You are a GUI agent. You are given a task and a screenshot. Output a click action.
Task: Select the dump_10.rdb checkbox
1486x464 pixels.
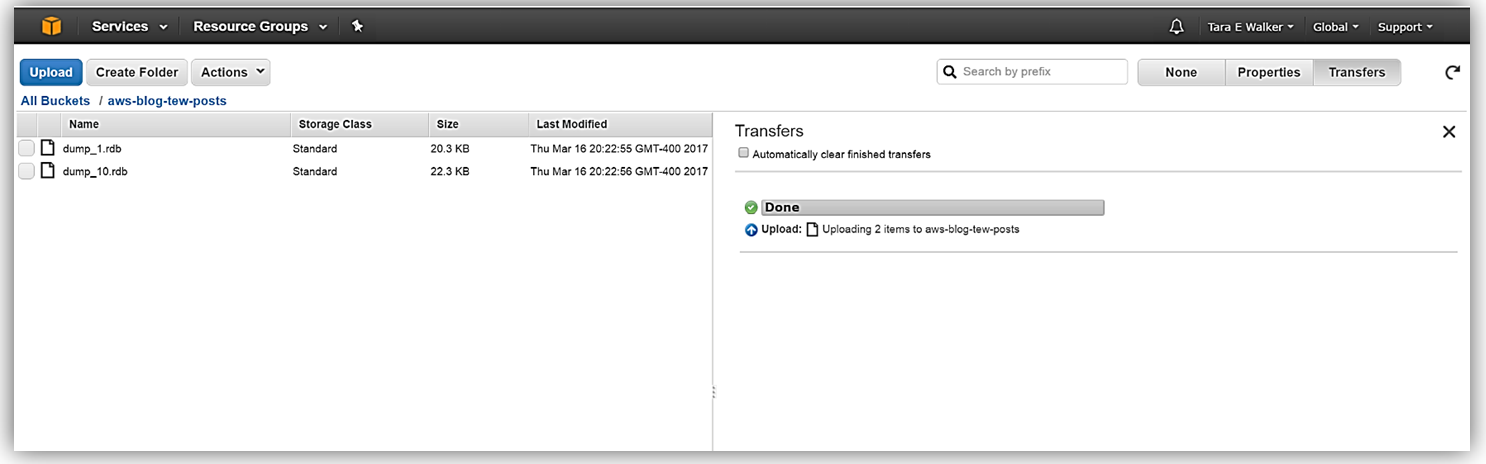pos(26,172)
